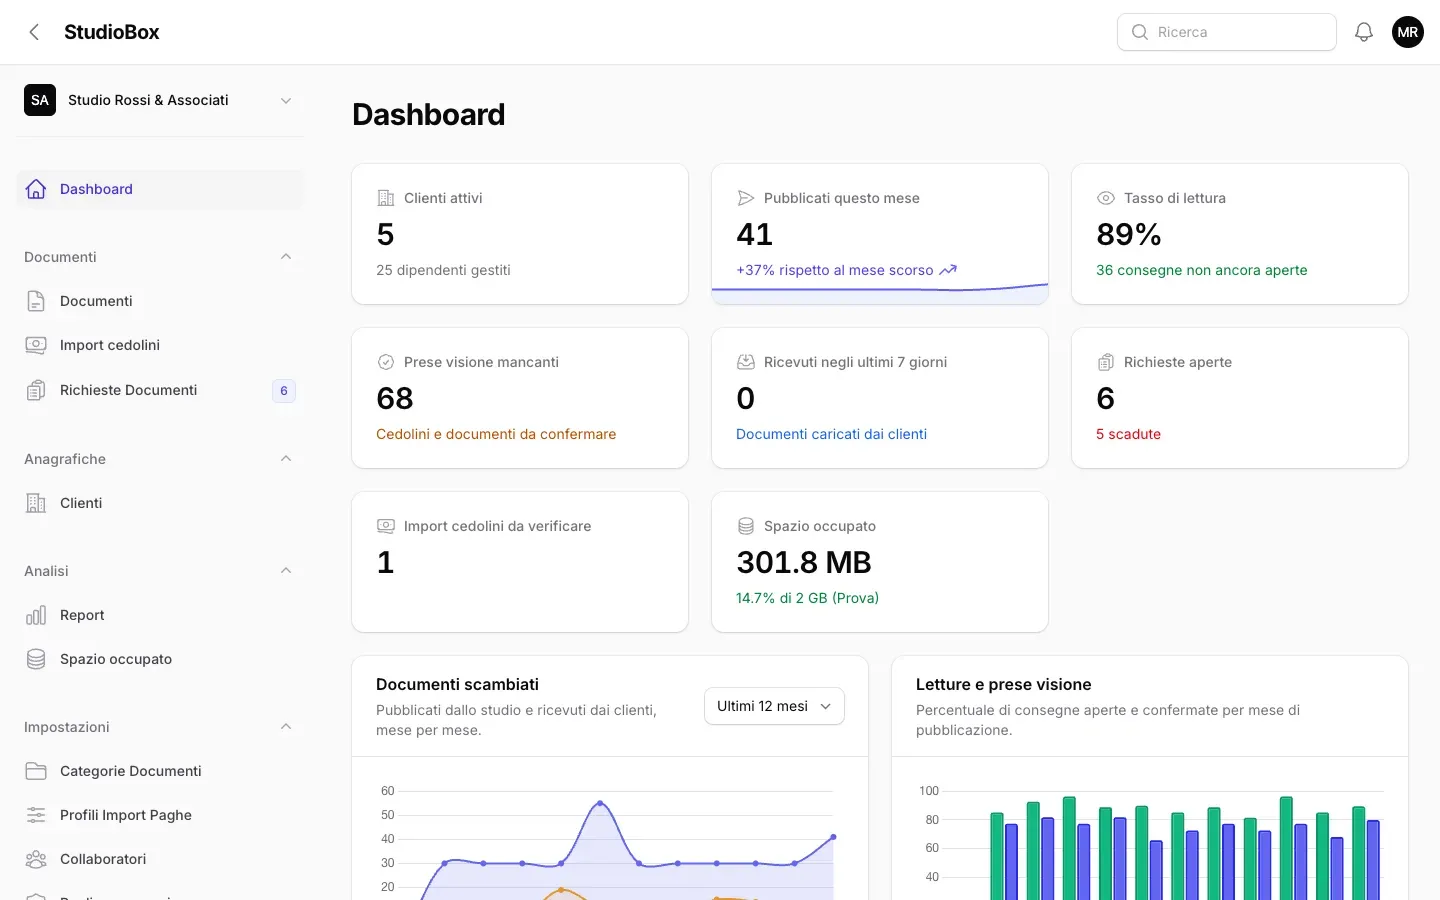Navigate to Report page
This screenshot has width=1440, height=900.
tap(160, 615)
